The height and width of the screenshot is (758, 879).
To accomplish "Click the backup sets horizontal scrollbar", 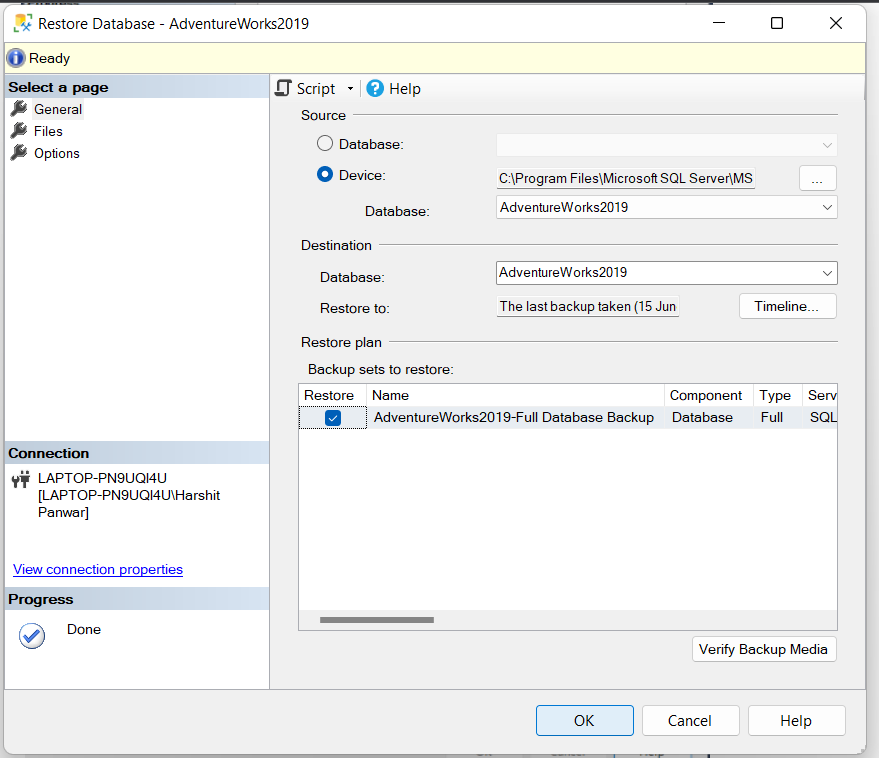I will pyautogui.click(x=377, y=620).
